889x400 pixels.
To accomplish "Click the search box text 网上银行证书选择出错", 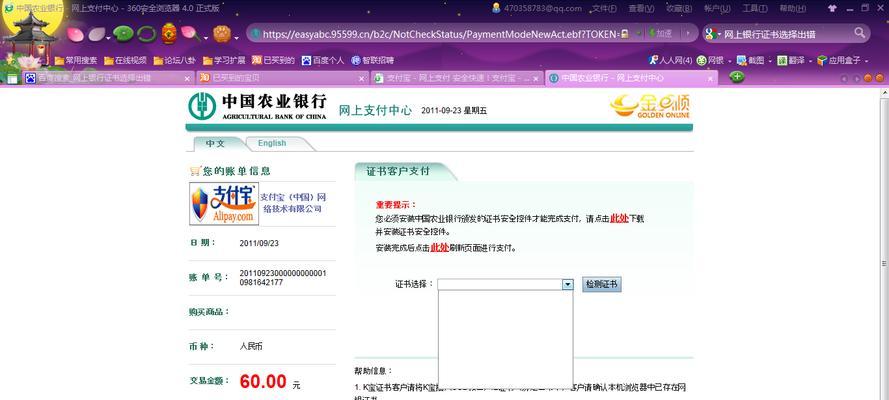I will pos(771,34).
